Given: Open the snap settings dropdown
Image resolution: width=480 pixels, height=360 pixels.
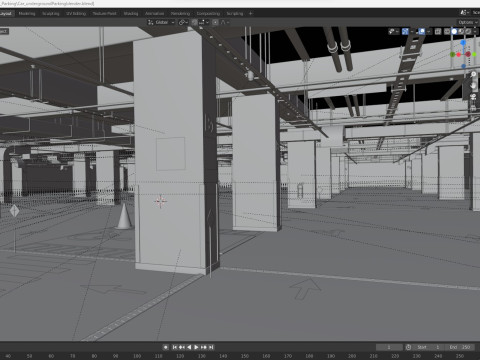Looking at the screenshot, I should 204,22.
